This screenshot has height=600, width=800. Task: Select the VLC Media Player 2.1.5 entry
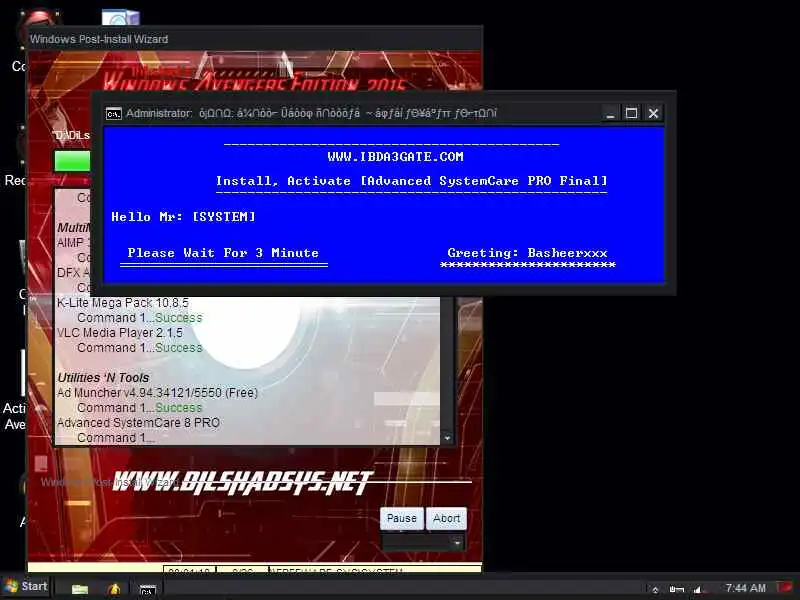click(x=120, y=333)
